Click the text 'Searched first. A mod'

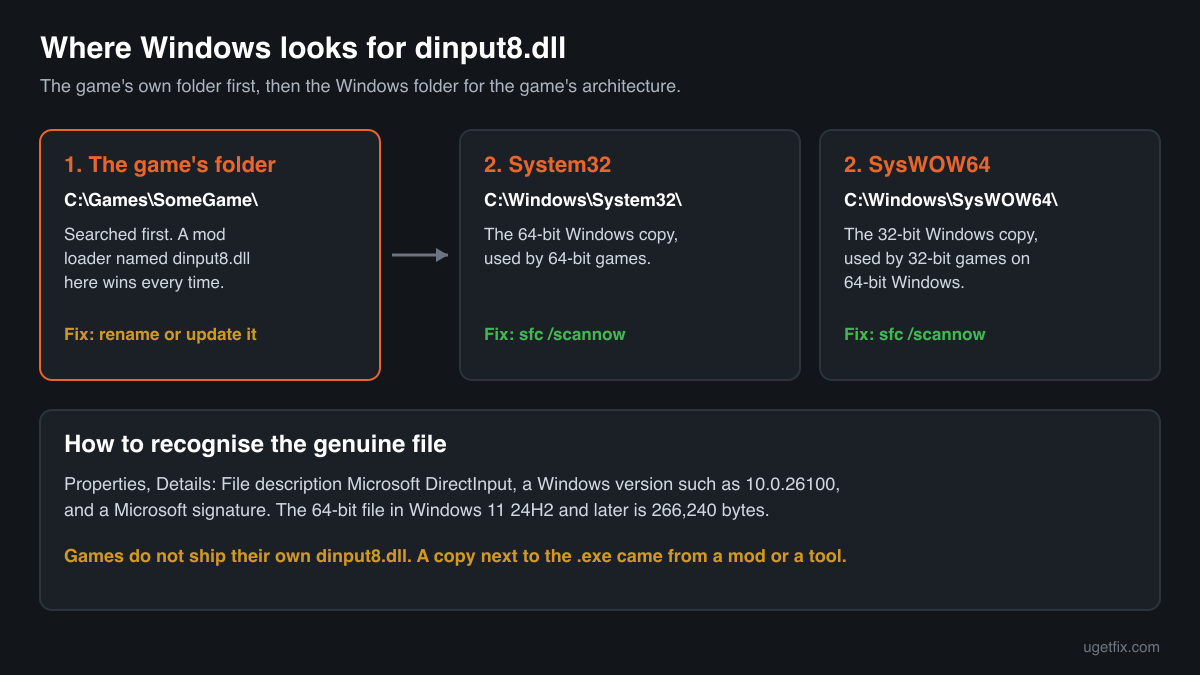point(145,234)
